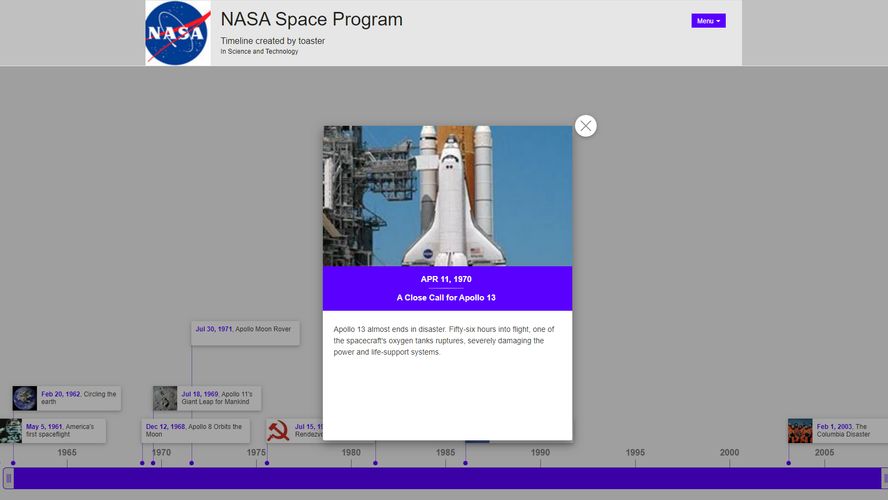Select the Apollo Moon Rover event
This screenshot has width=888, height=500.
(245, 333)
